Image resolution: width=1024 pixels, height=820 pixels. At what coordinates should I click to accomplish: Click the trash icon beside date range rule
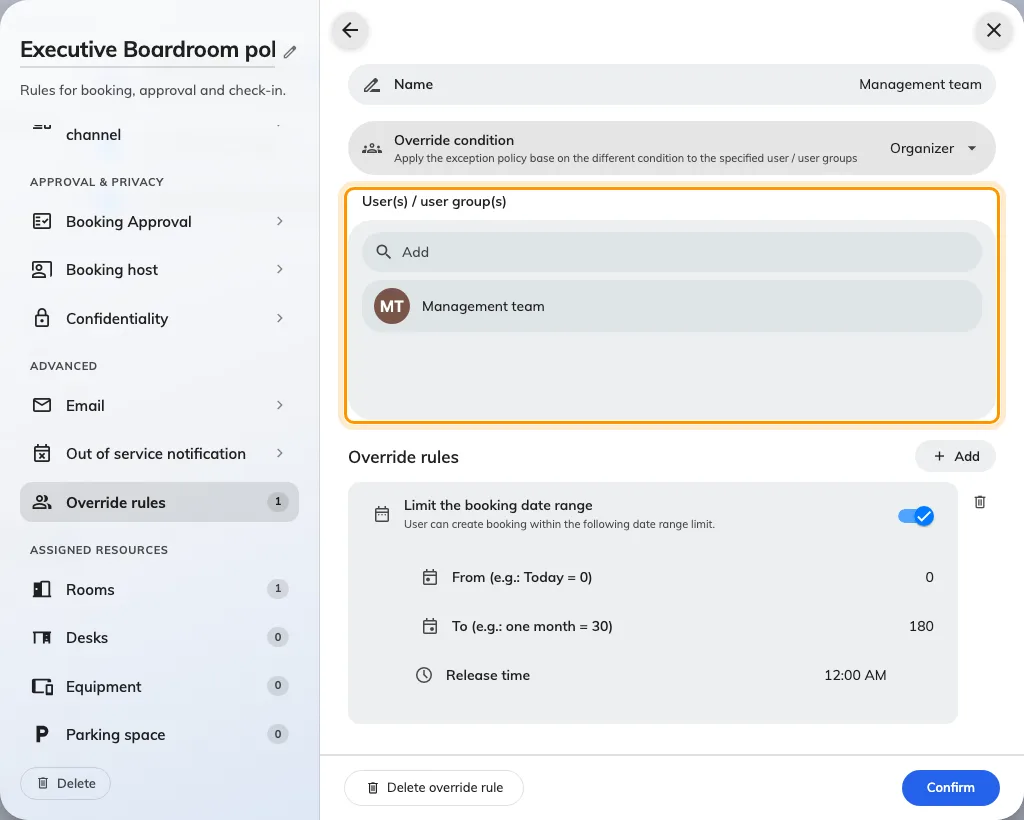[x=980, y=502]
